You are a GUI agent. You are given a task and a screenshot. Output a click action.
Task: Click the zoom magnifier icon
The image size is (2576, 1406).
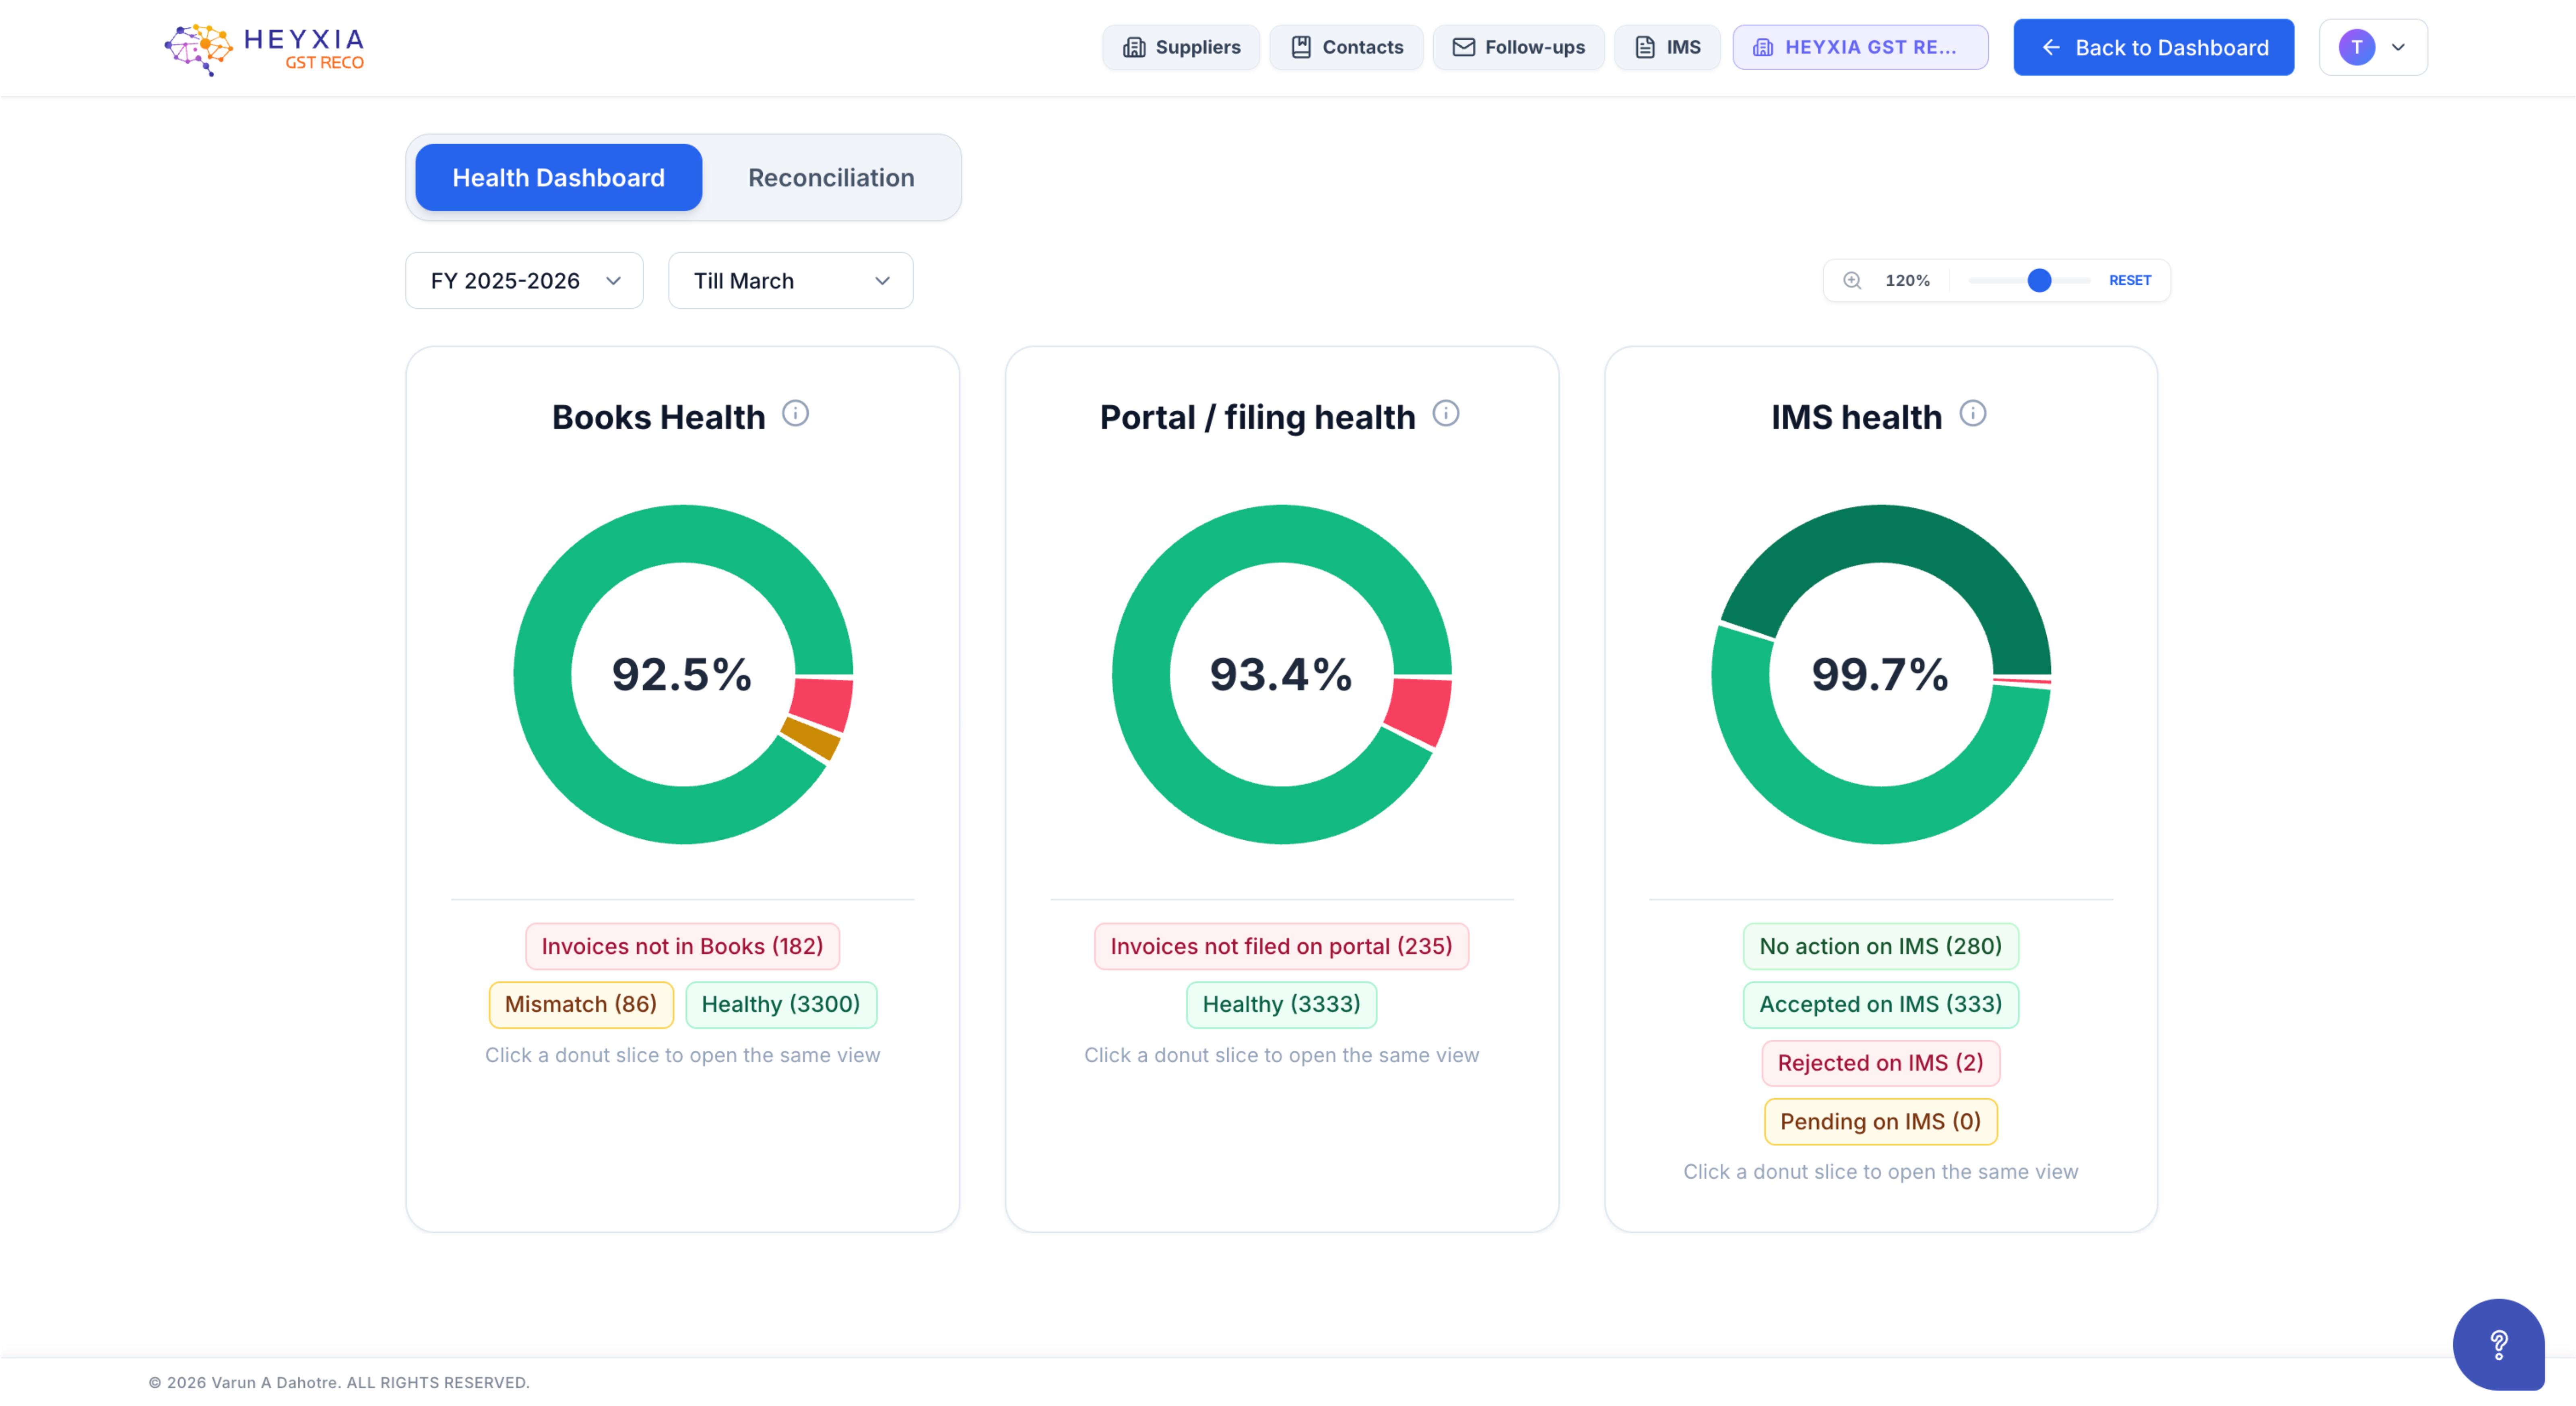[x=1852, y=280]
